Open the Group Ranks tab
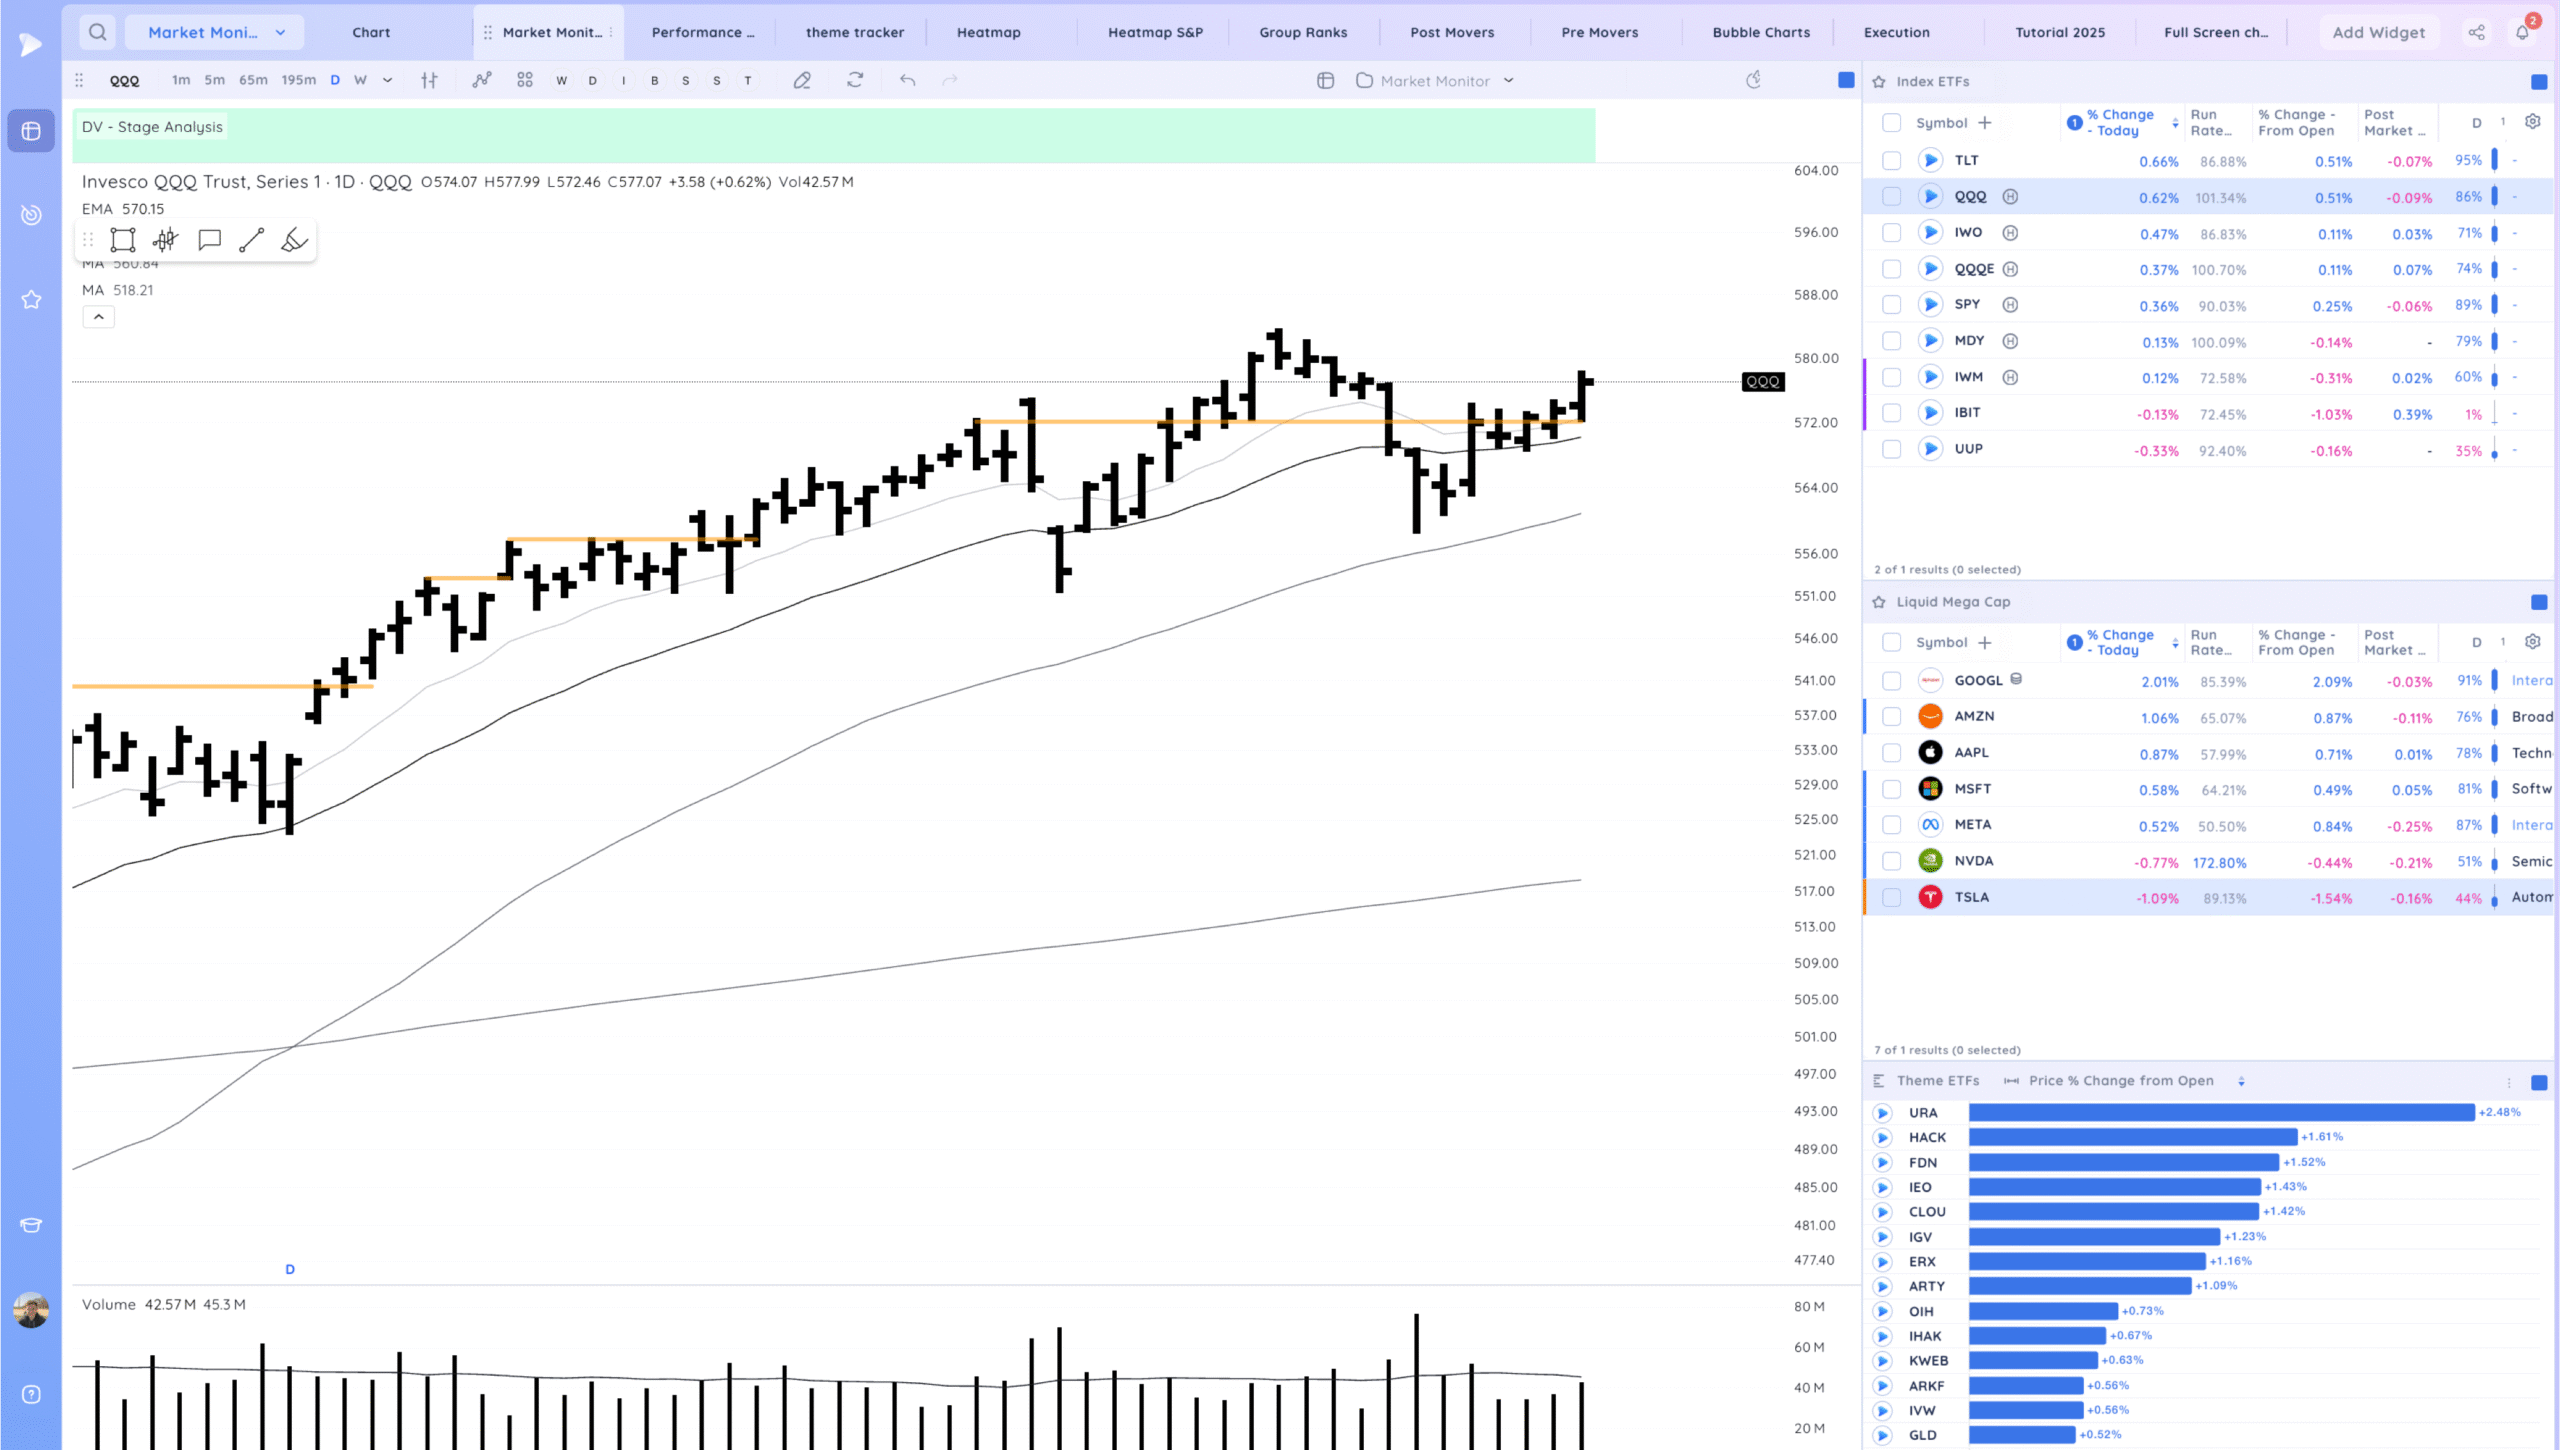The height and width of the screenshot is (1450, 2560). click(x=1303, y=32)
